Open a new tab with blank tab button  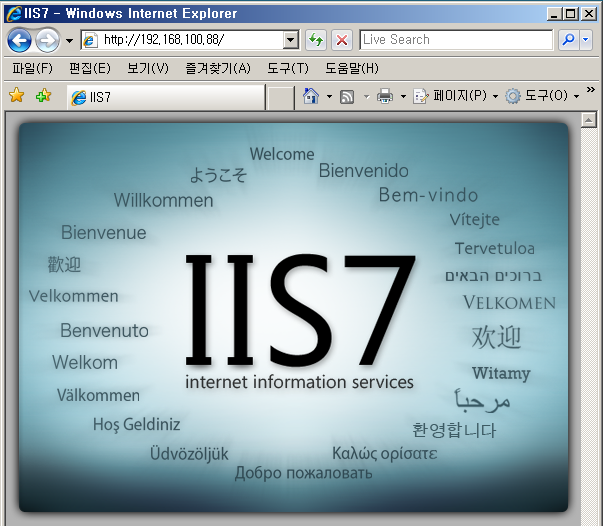(280, 98)
